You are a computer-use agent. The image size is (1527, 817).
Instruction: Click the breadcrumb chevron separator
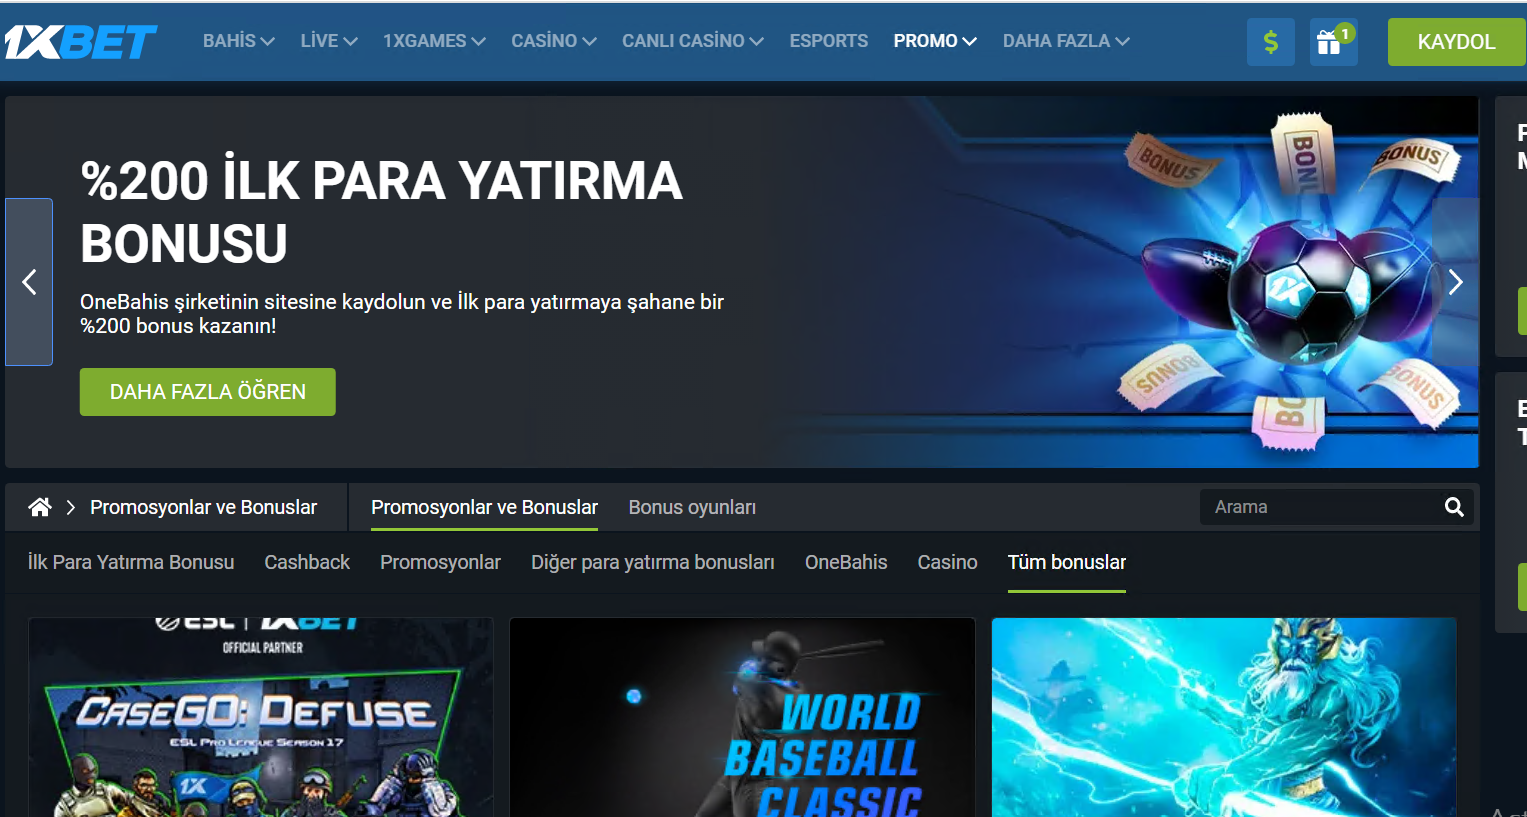pos(71,507)
